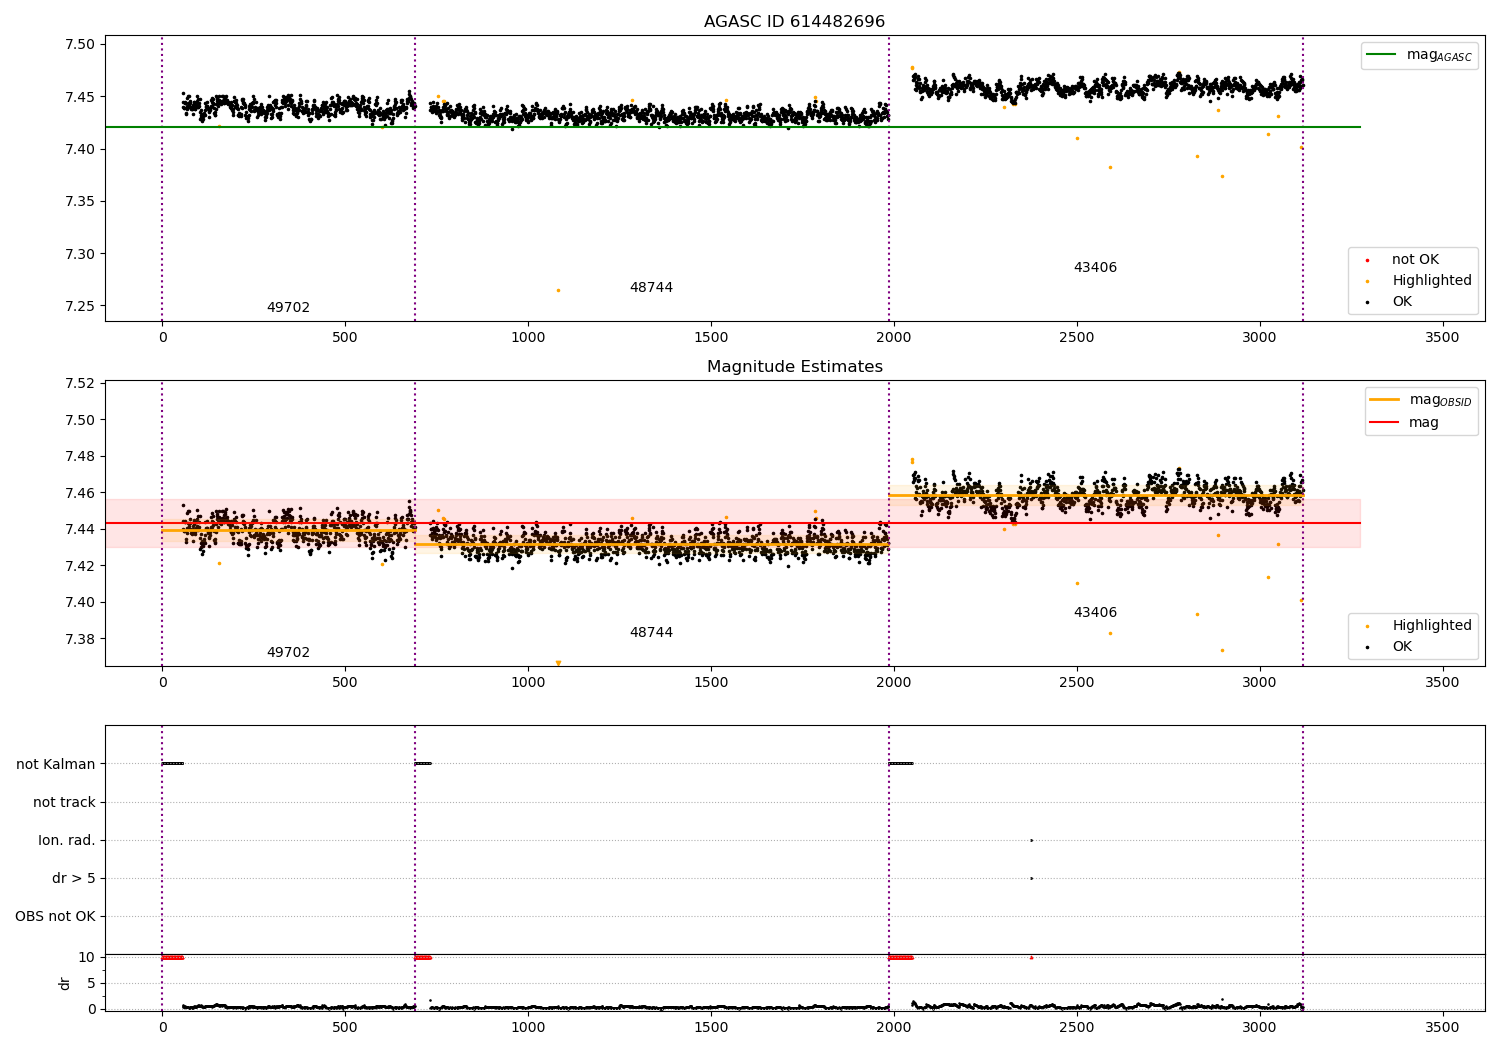This screenshot has height=1050, width=1500.
Task: Click 'Highlighted' in the Magnitude Estimates legend
Action: (1419, 626)
